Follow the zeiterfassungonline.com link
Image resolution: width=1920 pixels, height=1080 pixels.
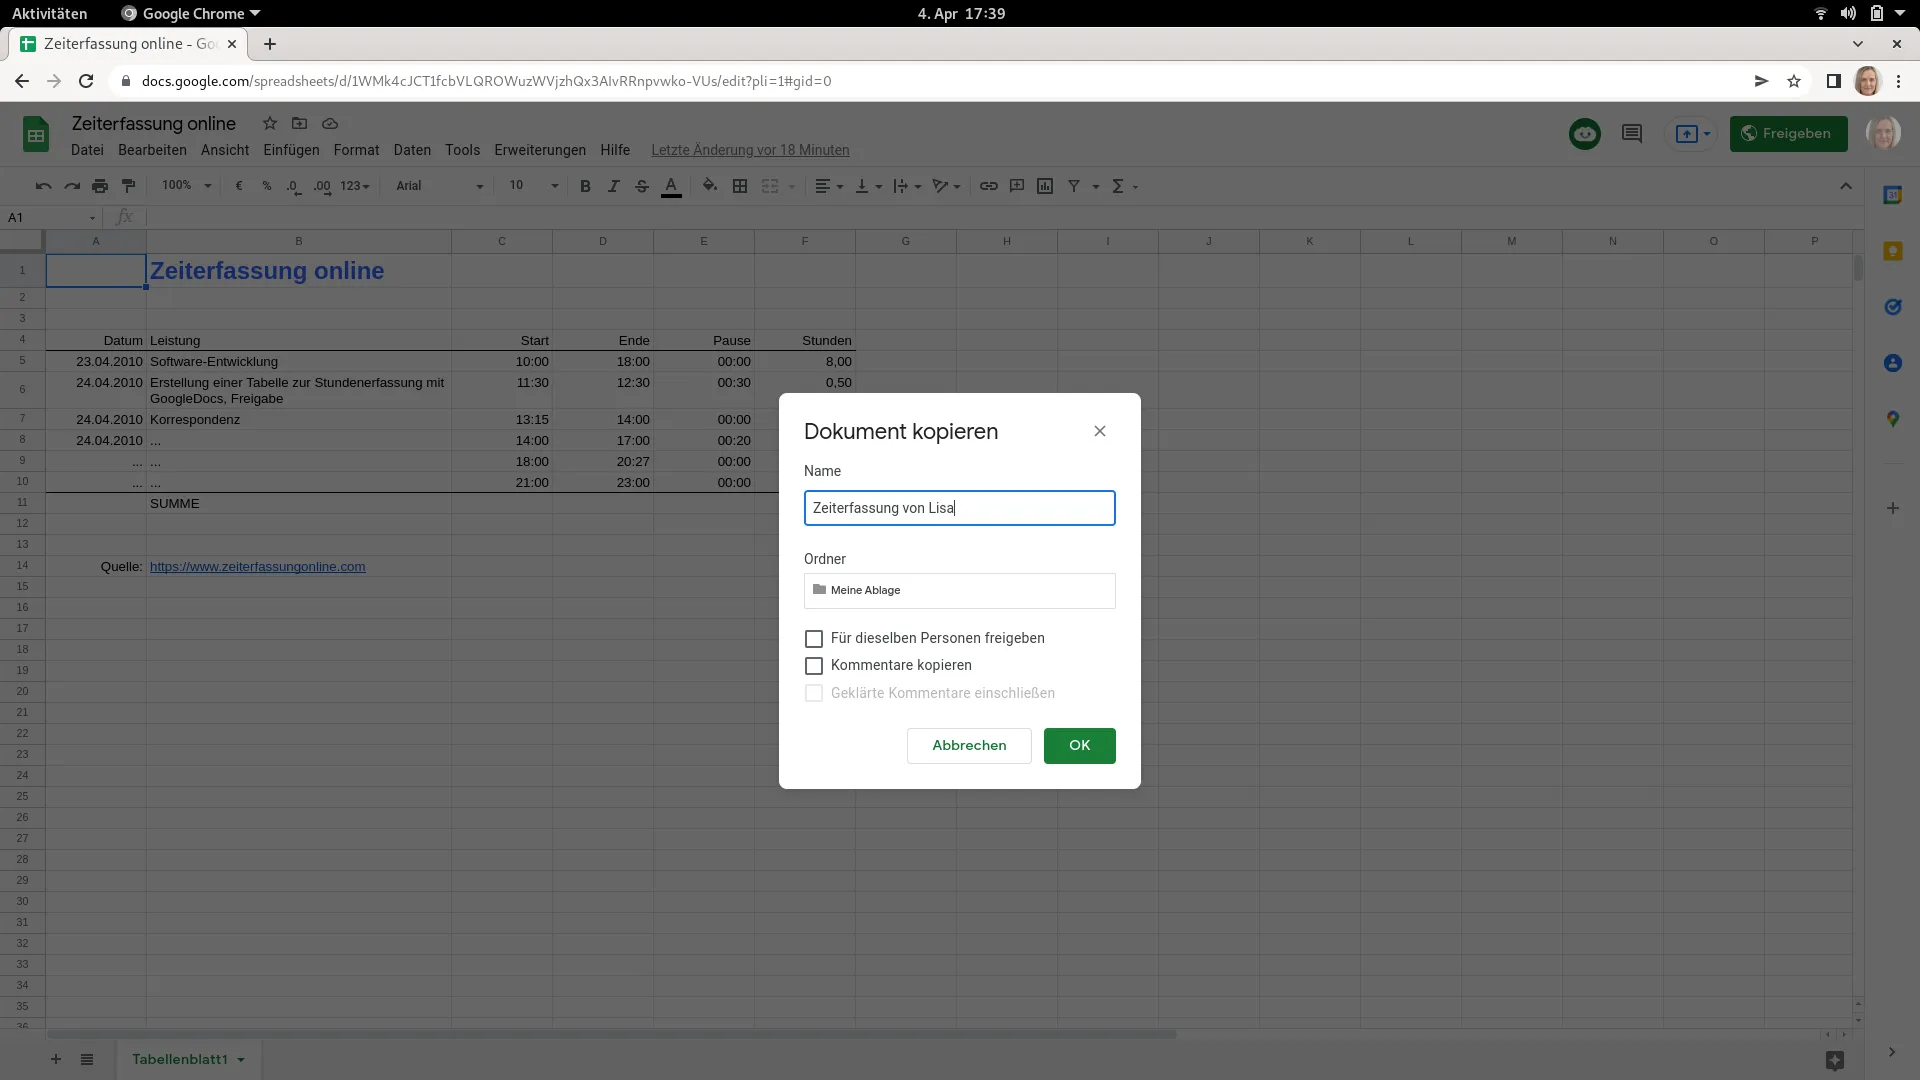pyautogui.click(x=257, y=566)
